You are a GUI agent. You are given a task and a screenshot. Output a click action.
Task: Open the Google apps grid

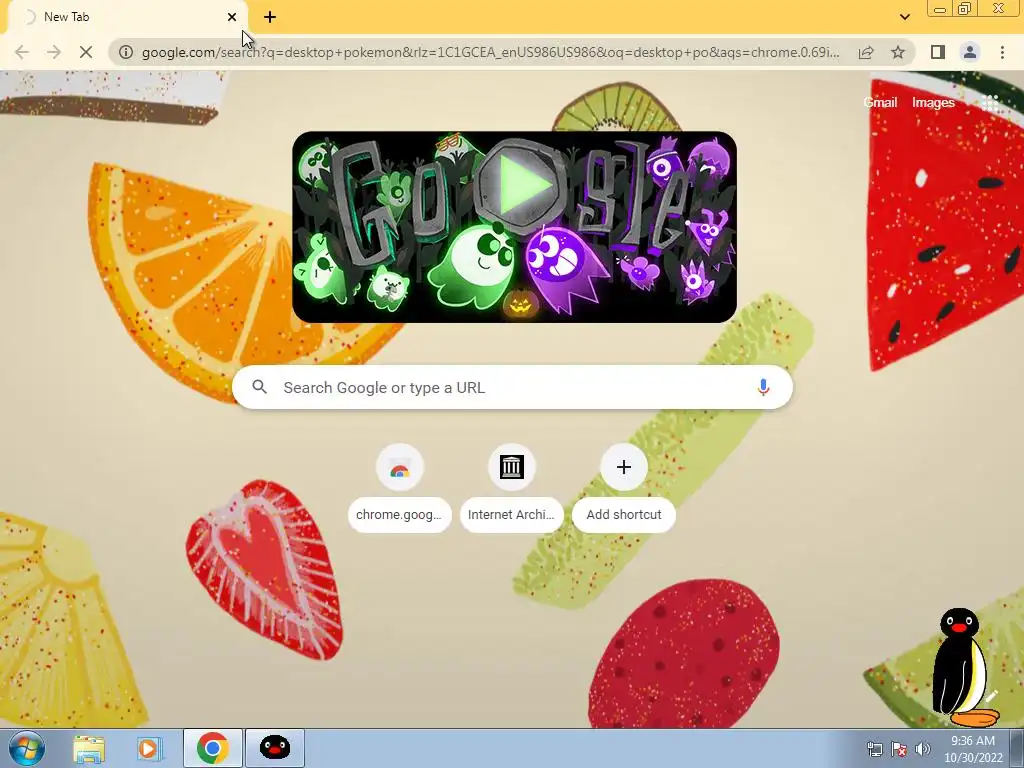(x=990, y=102)
